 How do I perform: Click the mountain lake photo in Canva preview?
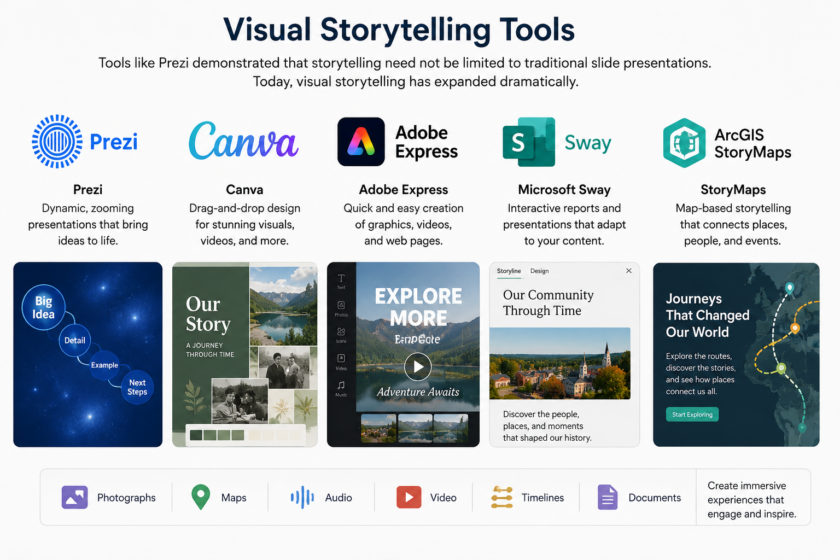283,305
